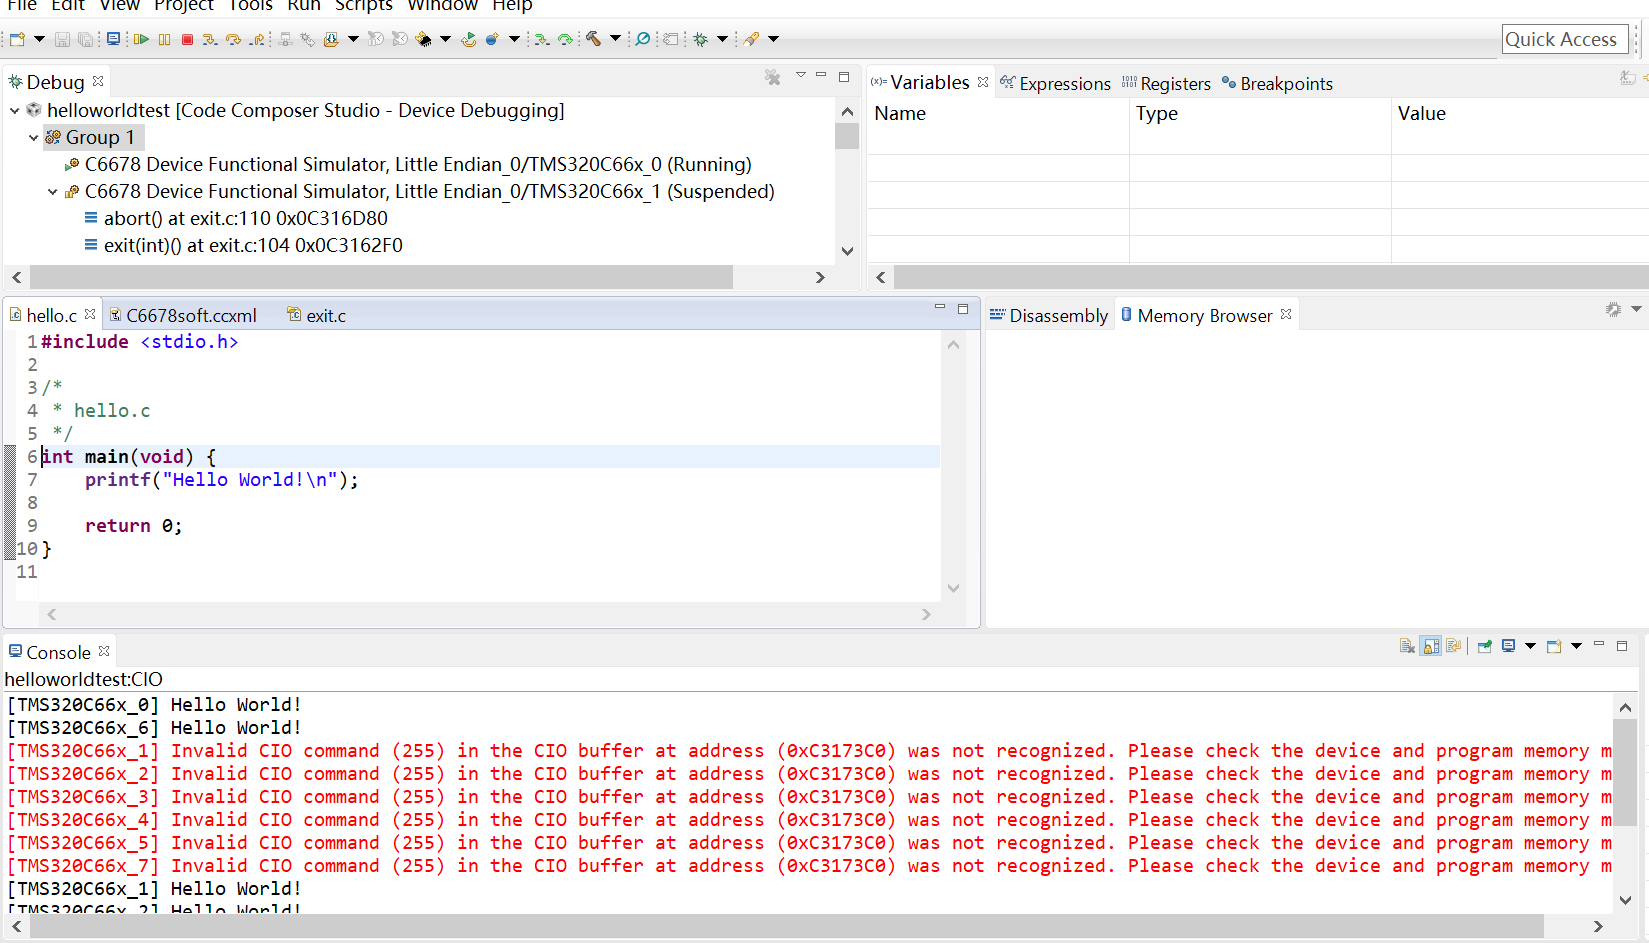Close the hello.c editor tab
Screen dimensions: 1649x943
coord(90,314)
